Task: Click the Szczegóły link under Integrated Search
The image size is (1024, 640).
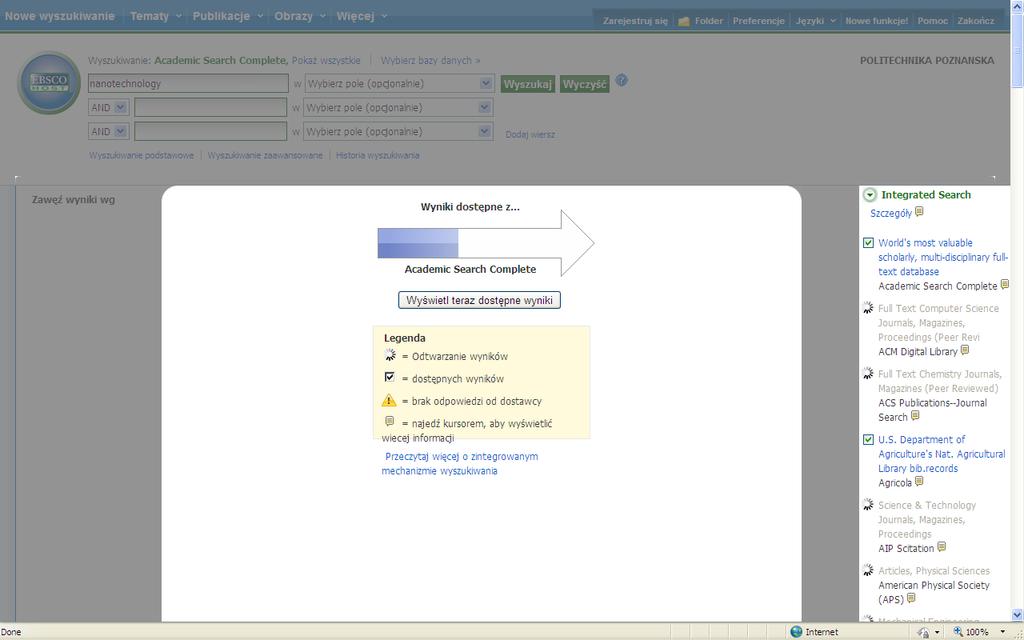Action: [891, 213]
